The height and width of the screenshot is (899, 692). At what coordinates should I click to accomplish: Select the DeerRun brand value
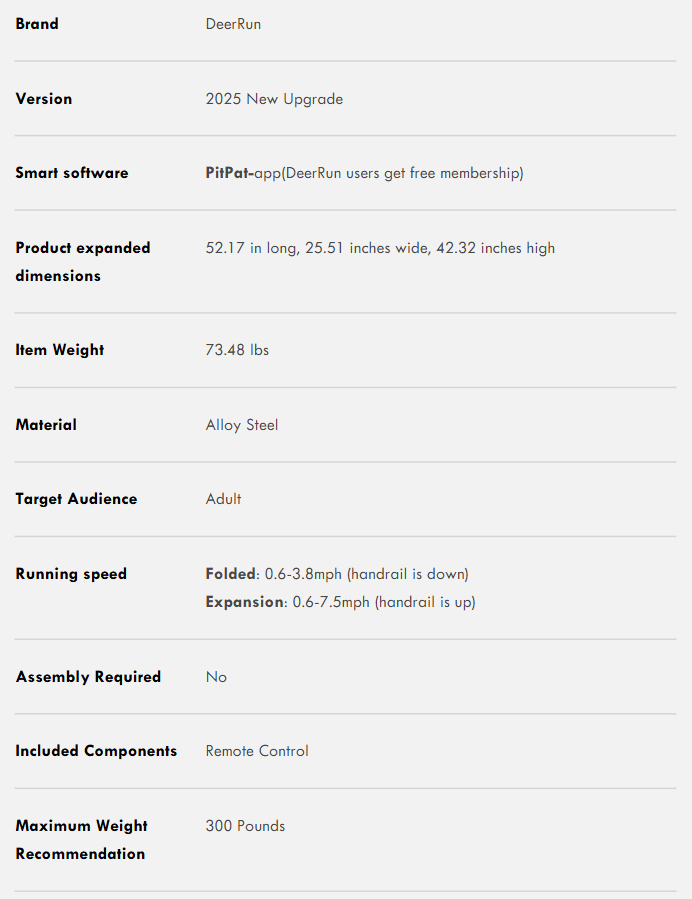[x=233, y=24]
